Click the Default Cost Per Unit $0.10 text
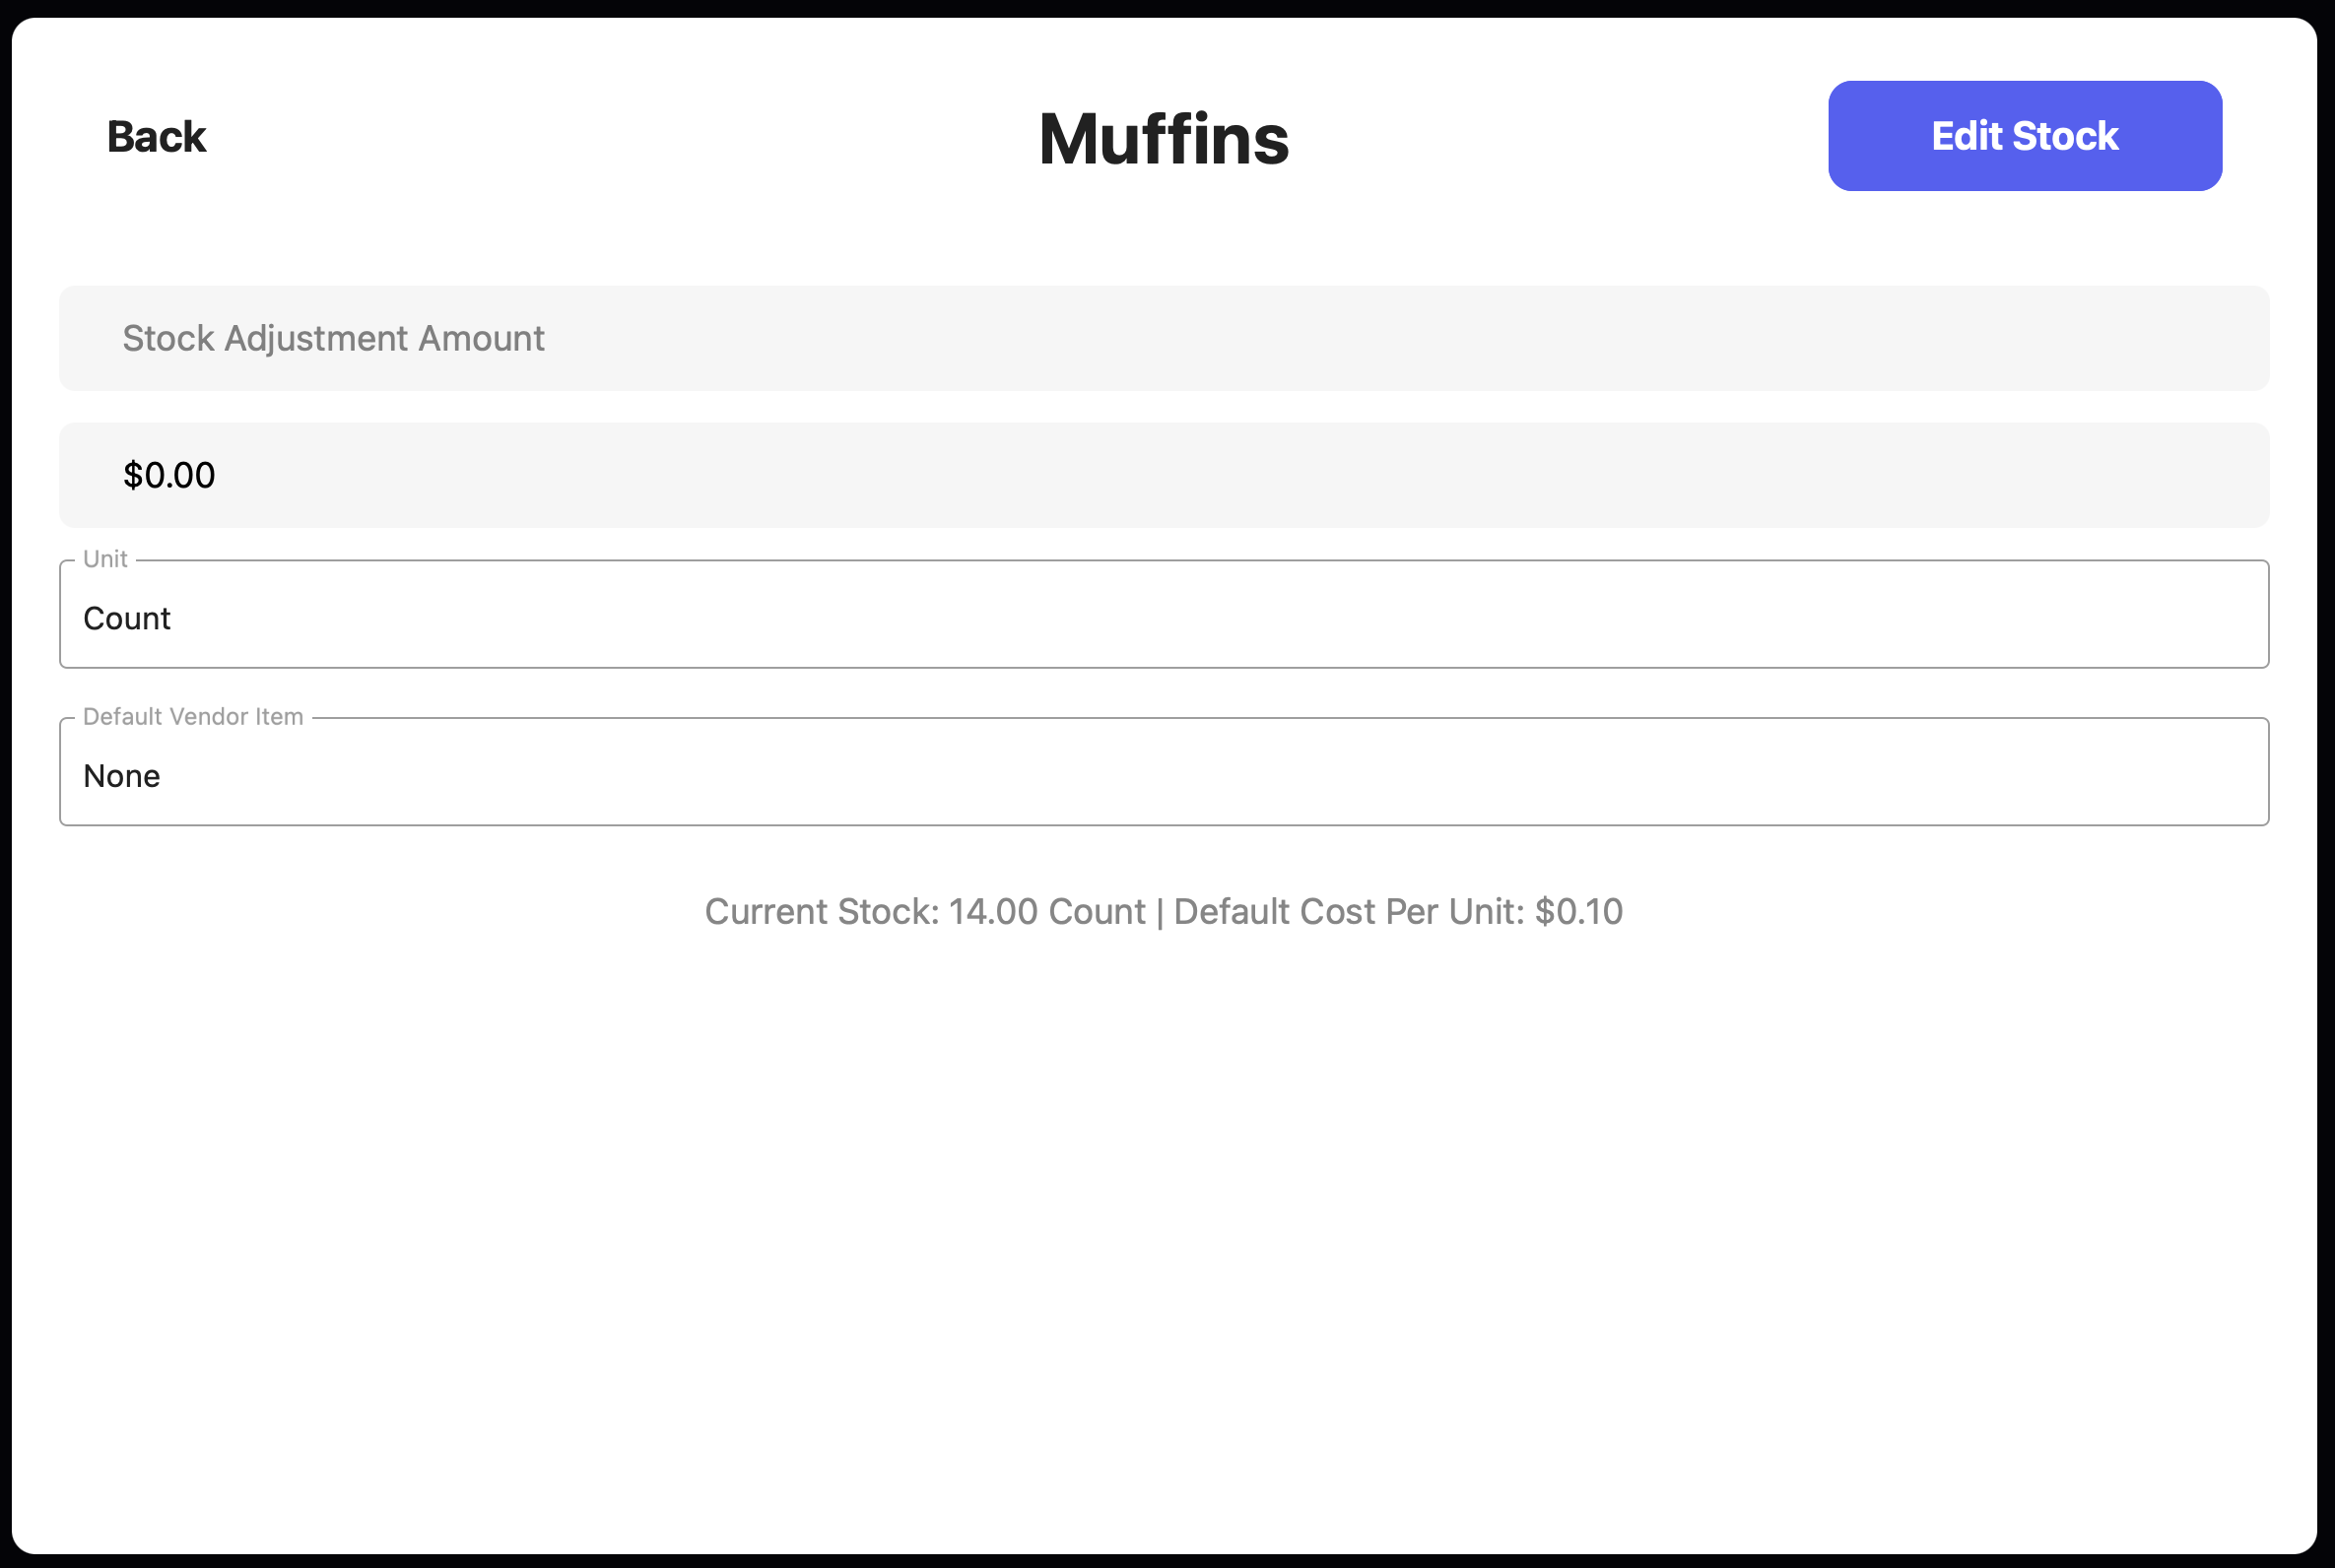Viewport: 2335px width, 1568px height. pos(1398,912)
